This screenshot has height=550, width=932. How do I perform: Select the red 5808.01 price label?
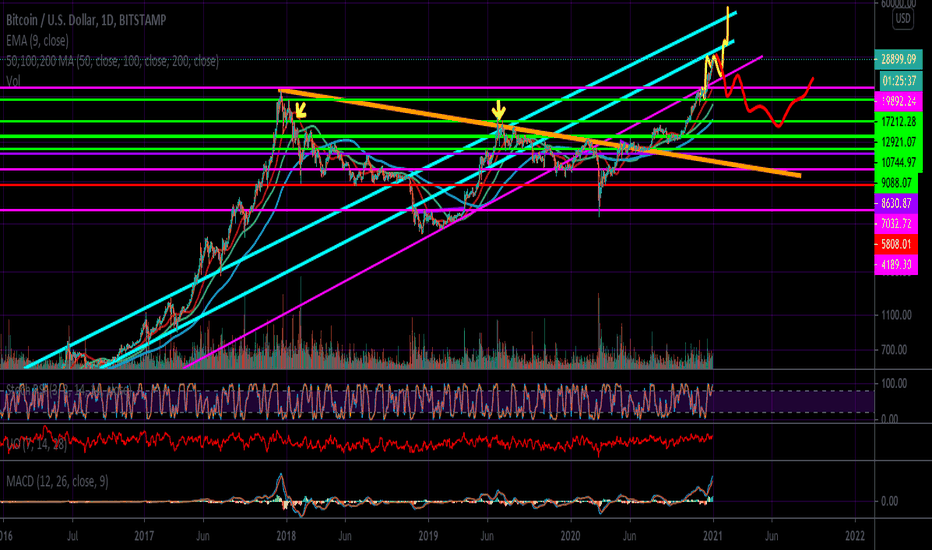pyautogui.click(x=896, y=244)
